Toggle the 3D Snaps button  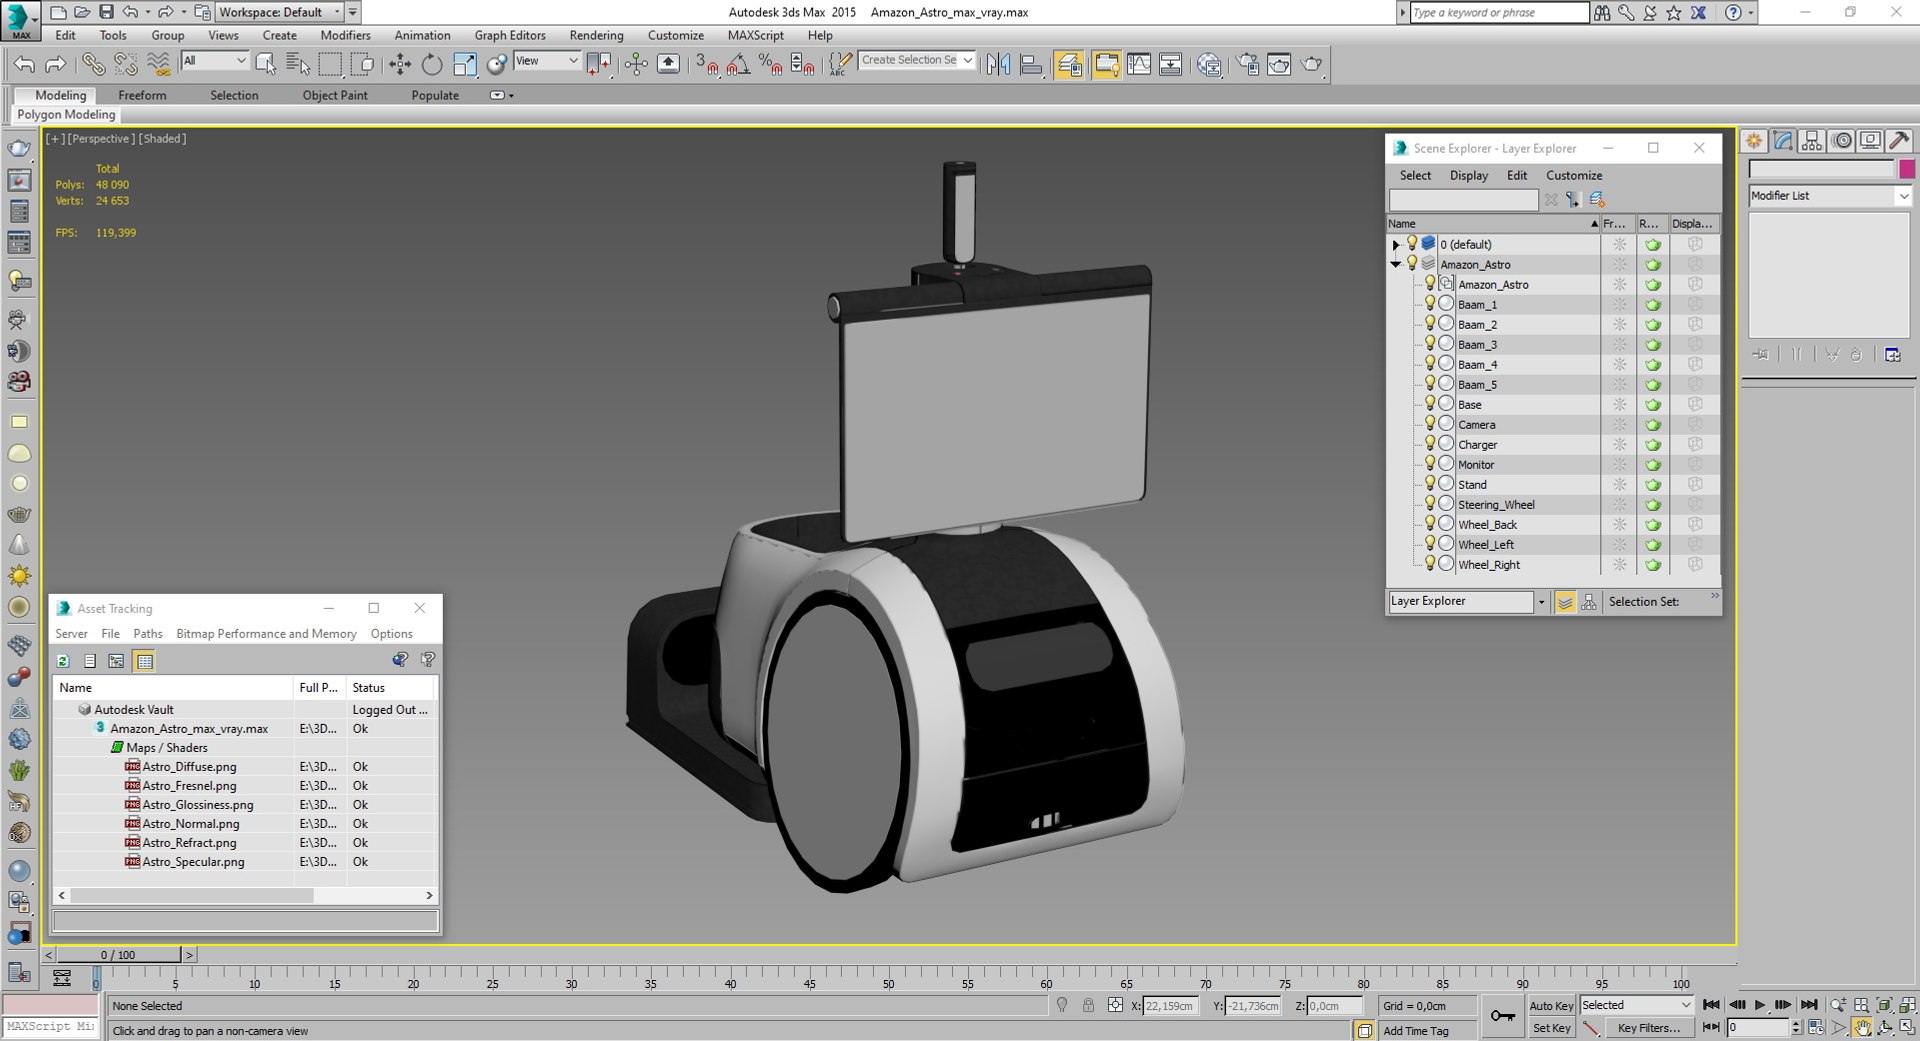707,65
